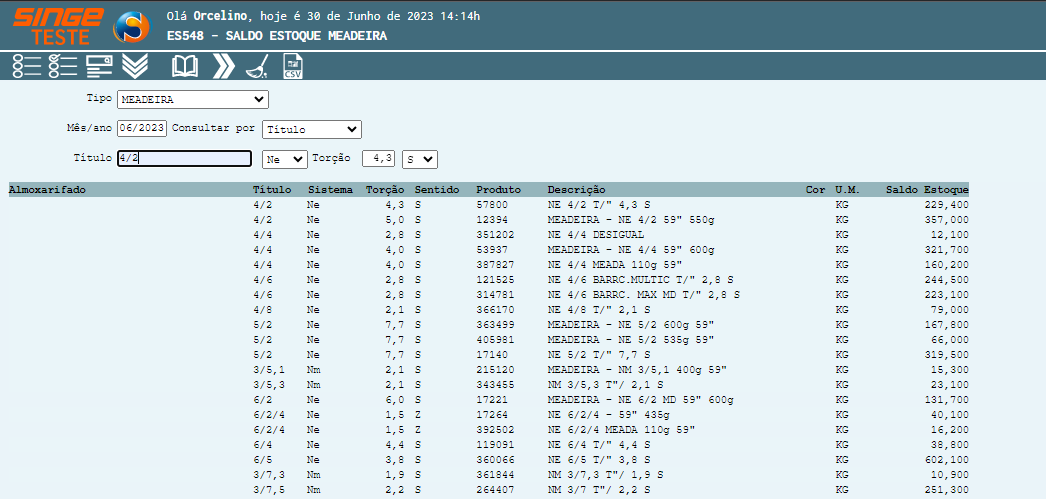
Task: Click the Produto column header
Action: (x=498, y=189)
